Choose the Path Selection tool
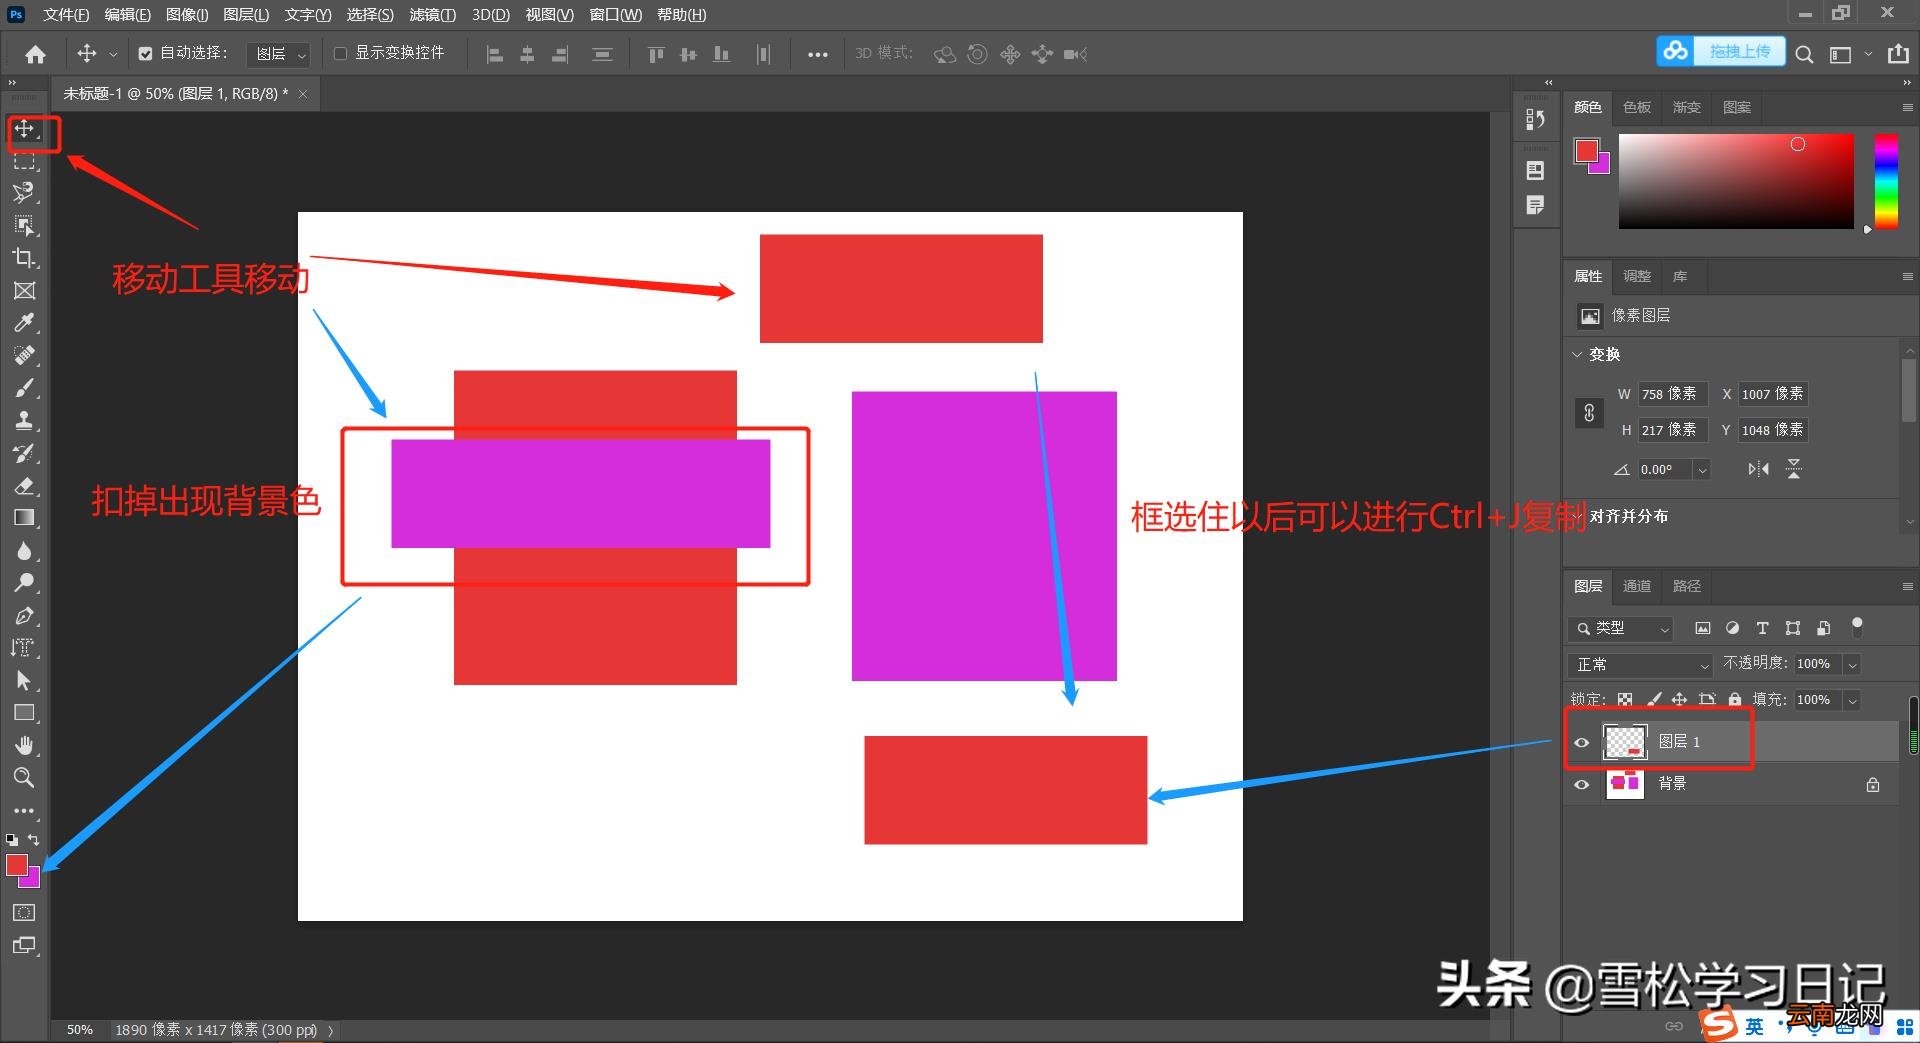The width and height of the screenshot is (1920, 1043). pyautogui.click(x=24, y=680)
